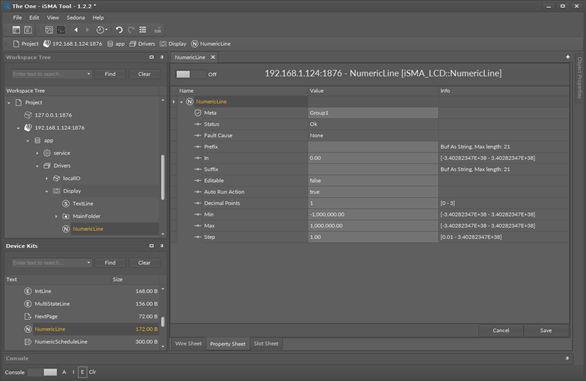This screenshot has height=381, width=586.
Task: Open the Workspace Tree search dropdown arrow
Action: [89, 74]
